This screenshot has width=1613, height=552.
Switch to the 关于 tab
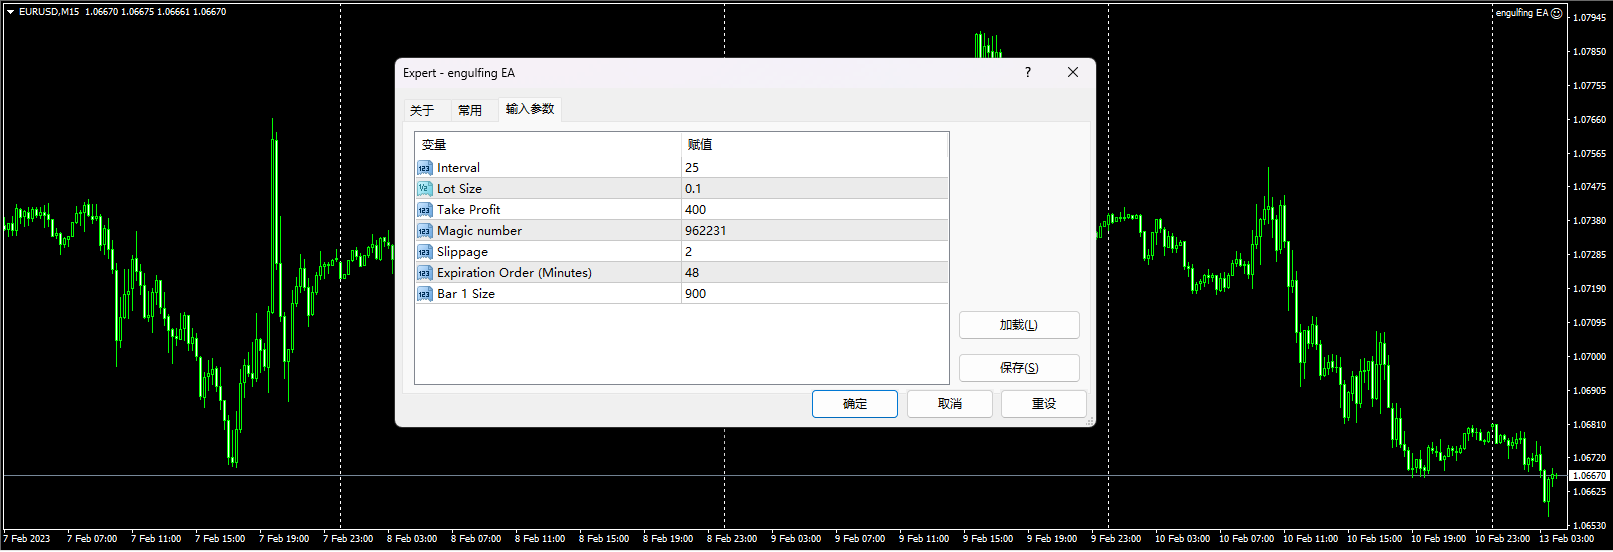coord(422,110)
